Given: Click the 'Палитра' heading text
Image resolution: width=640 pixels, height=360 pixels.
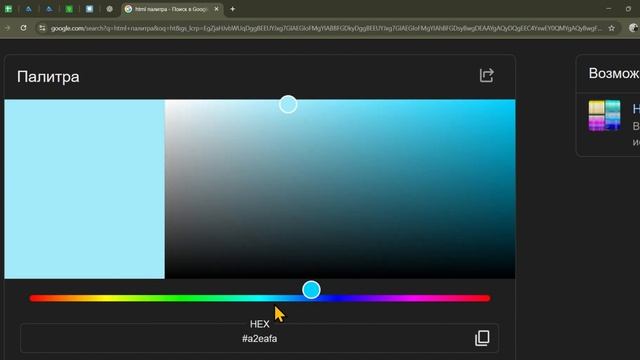Looking at the screenshot, I should (48, 77).
